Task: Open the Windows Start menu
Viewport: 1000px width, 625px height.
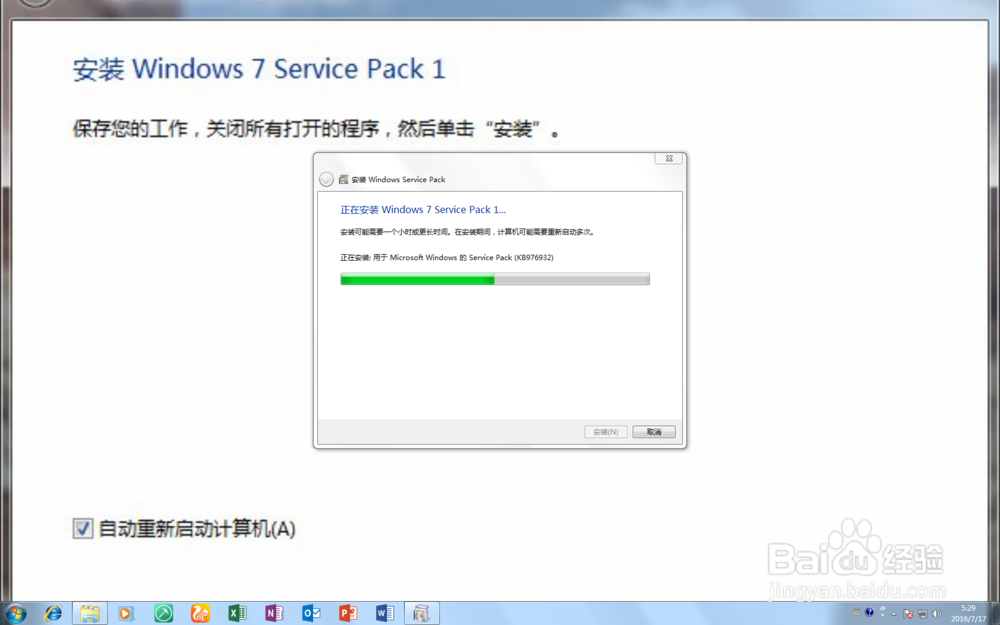Action: (15, 614)
